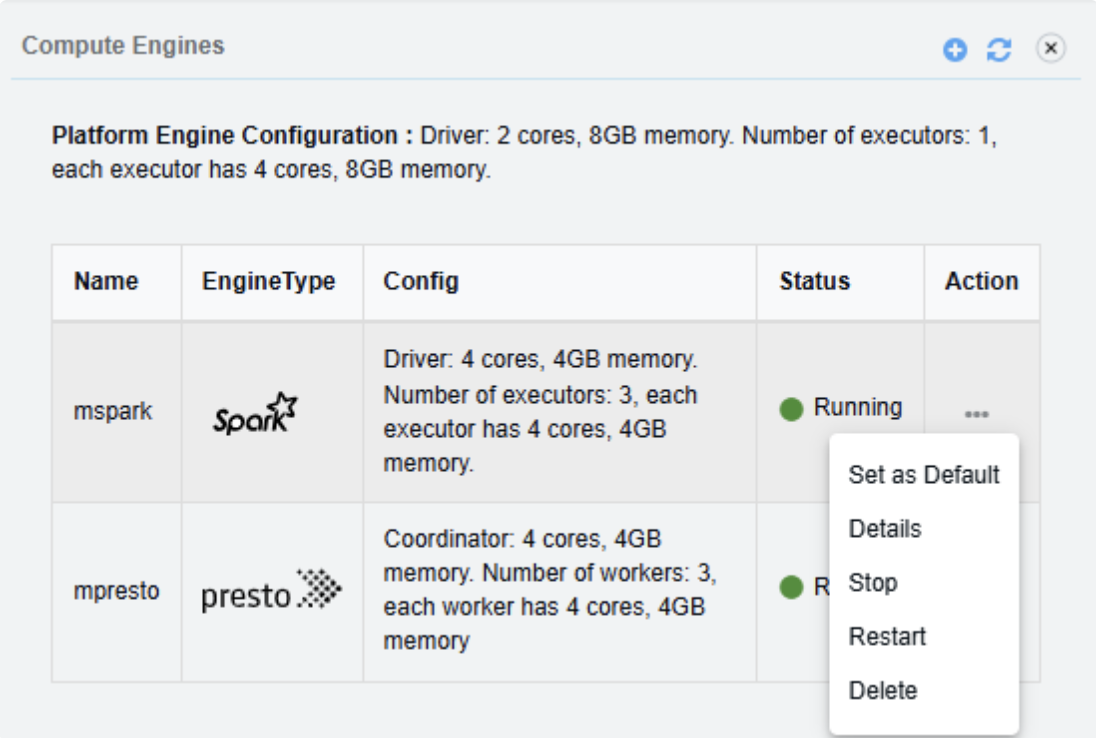Screen dimensions: 1096x738
Task: Choose Set as Default from the menu
Action: (923, 475)
